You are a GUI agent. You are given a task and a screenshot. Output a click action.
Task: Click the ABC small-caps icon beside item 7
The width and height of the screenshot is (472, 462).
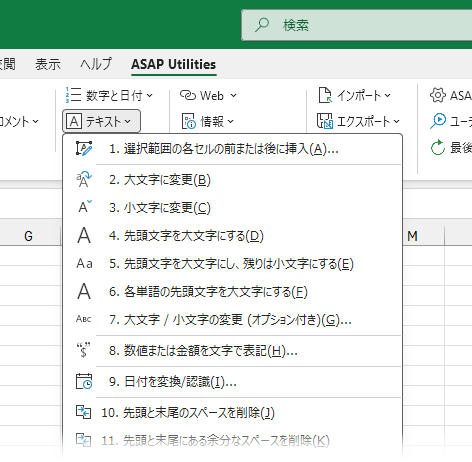coord(83,319)
